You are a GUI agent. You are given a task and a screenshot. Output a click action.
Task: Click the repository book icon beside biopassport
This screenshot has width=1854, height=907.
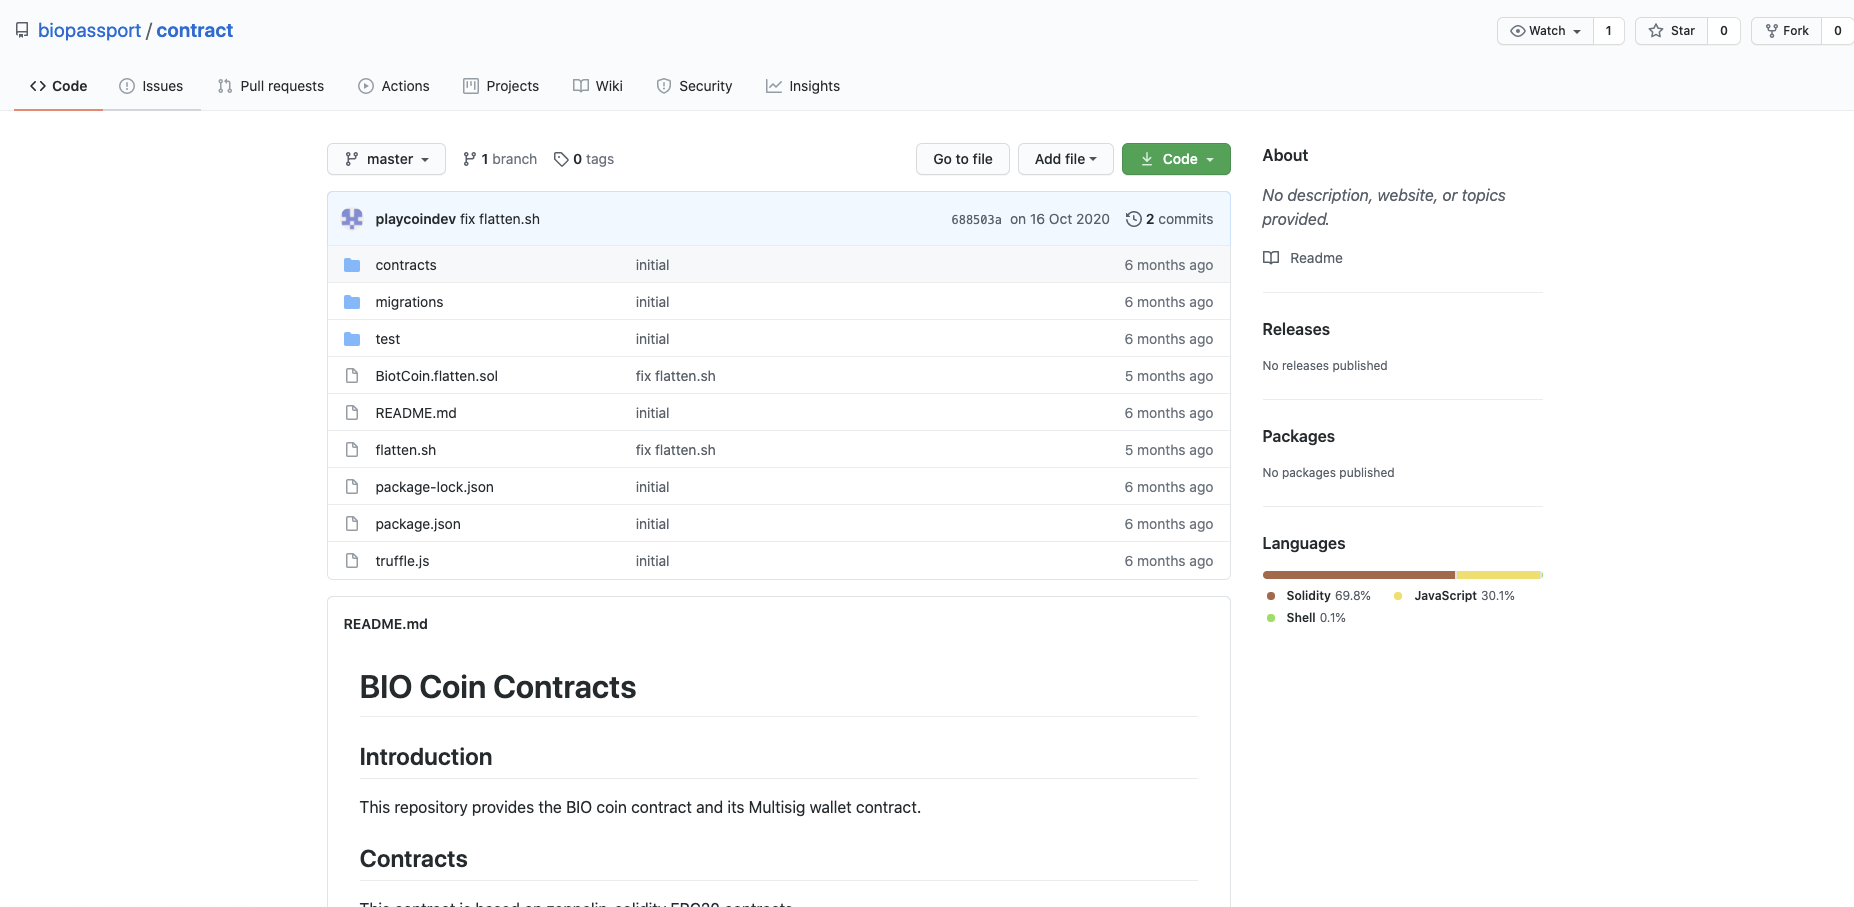tap(22, 31)
